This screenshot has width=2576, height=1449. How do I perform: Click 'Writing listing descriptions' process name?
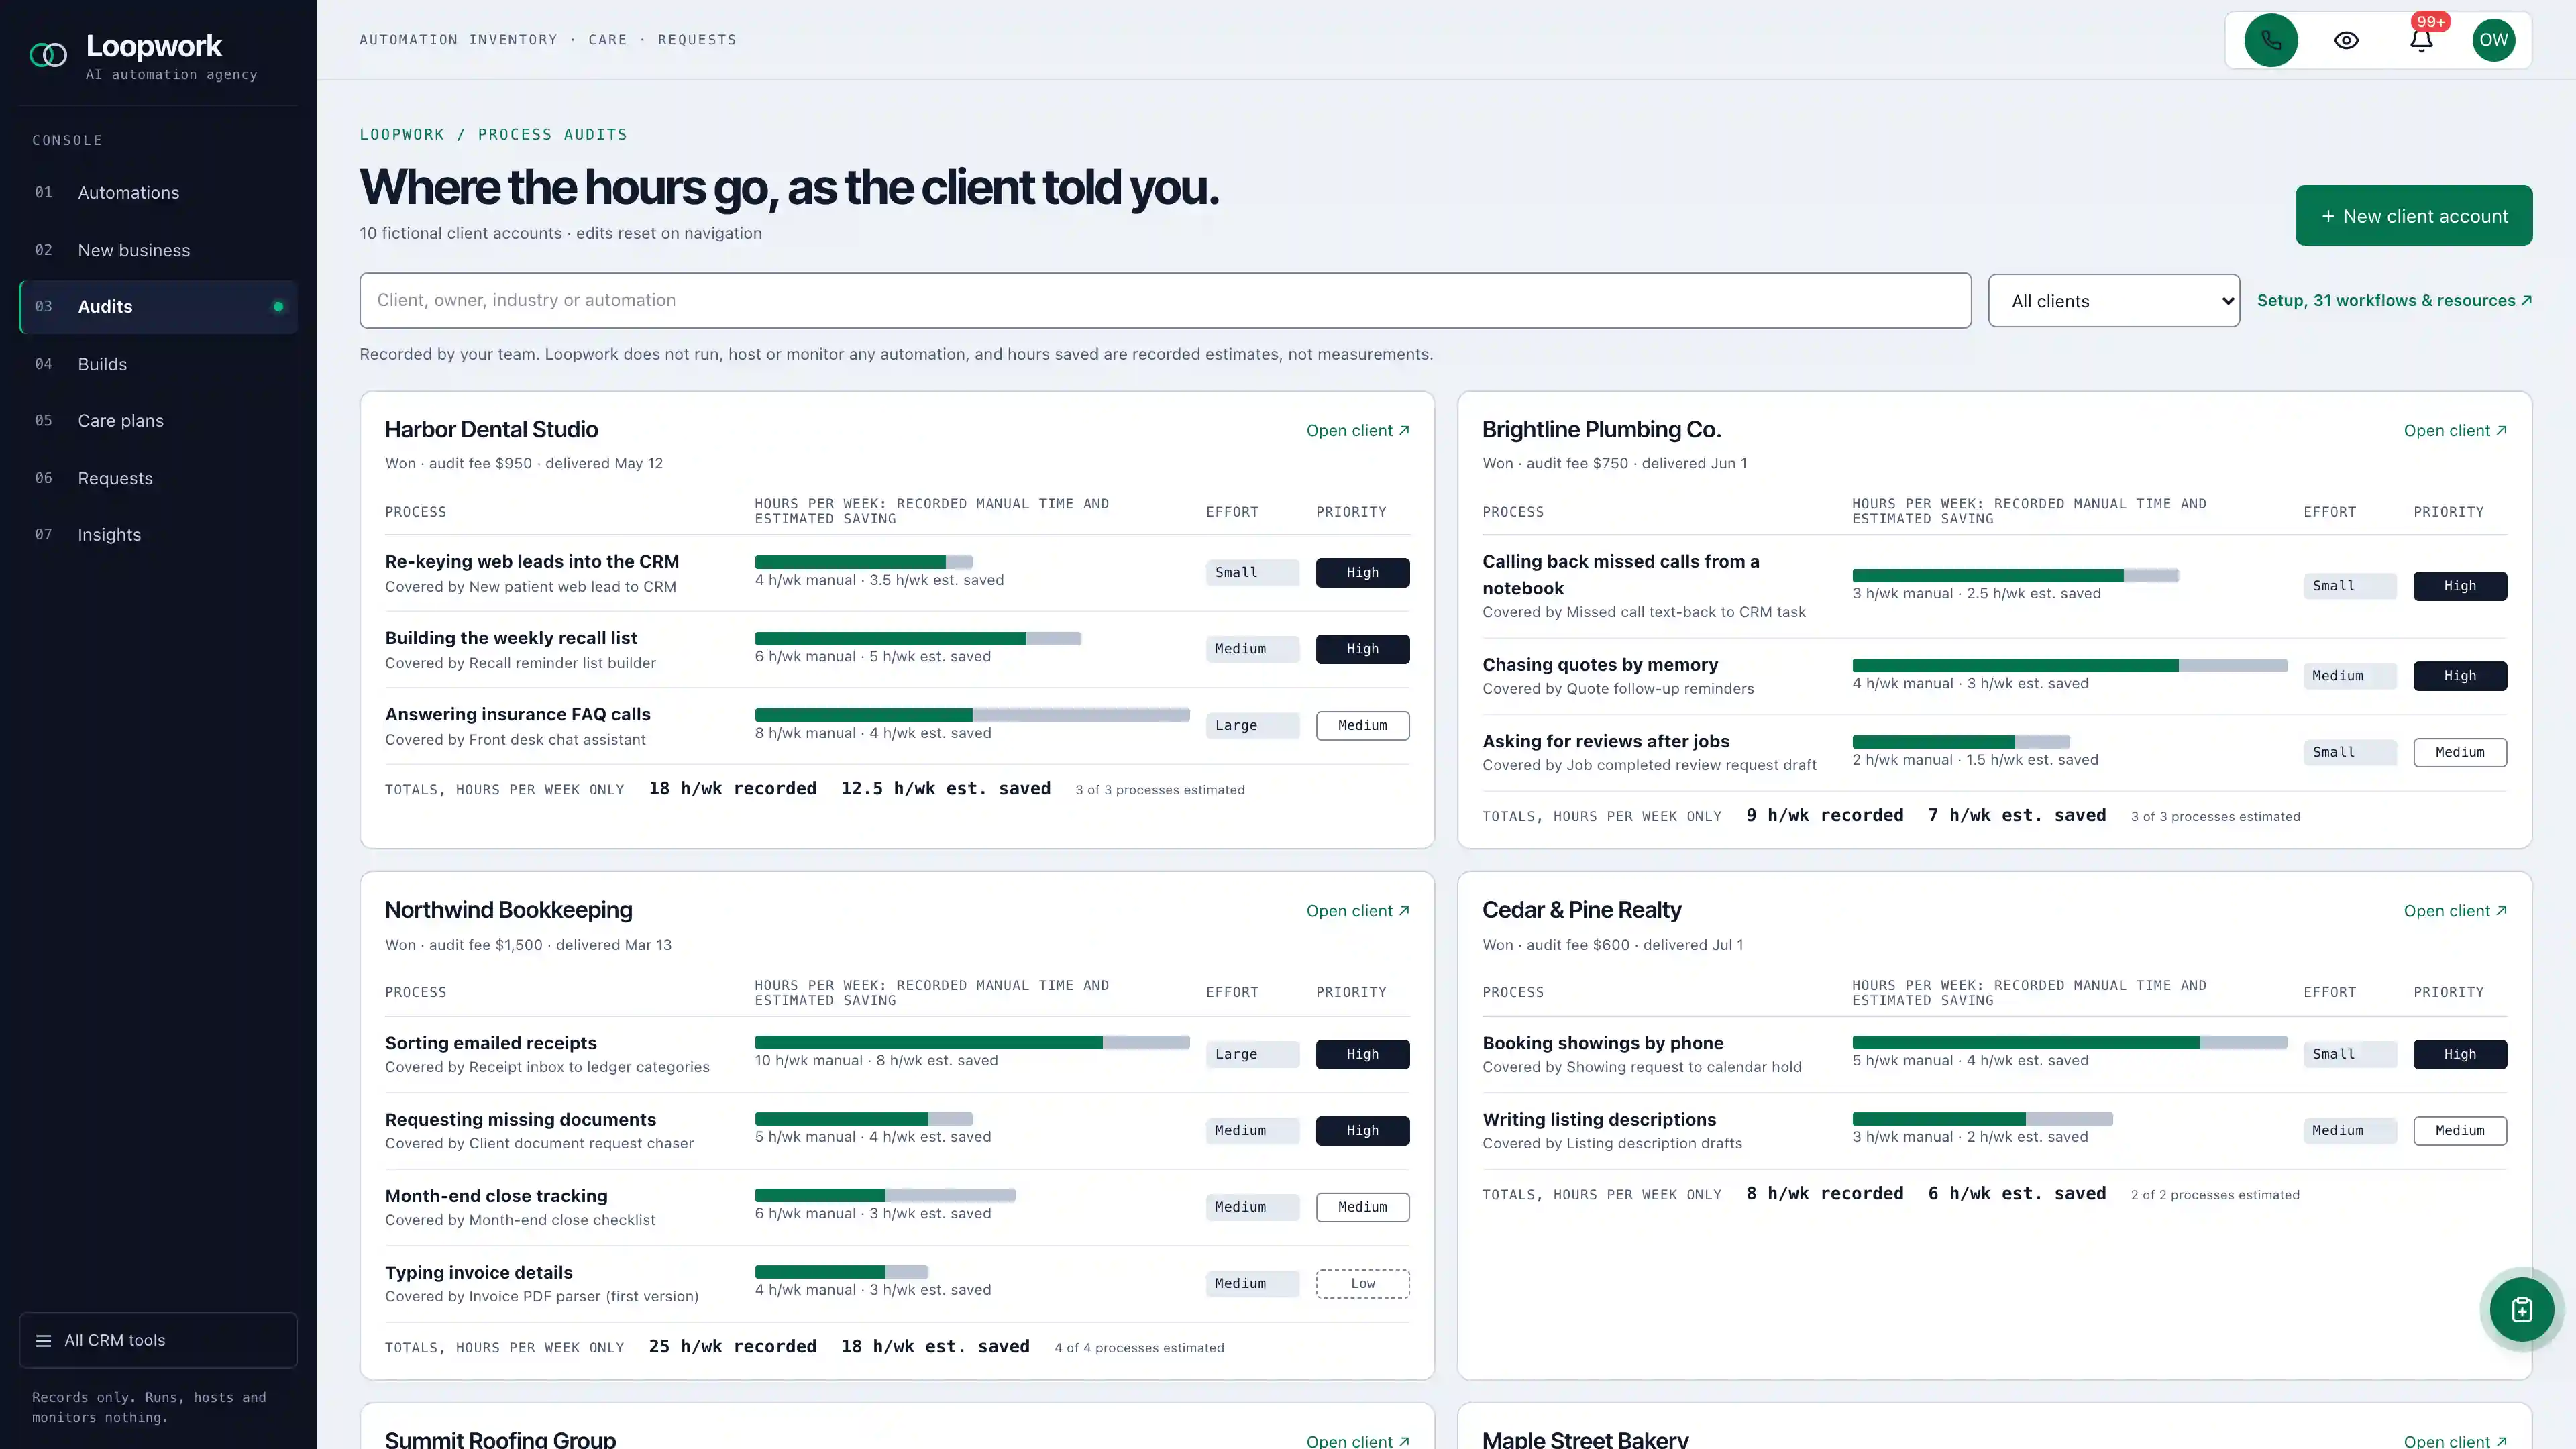point(1598,1119)
